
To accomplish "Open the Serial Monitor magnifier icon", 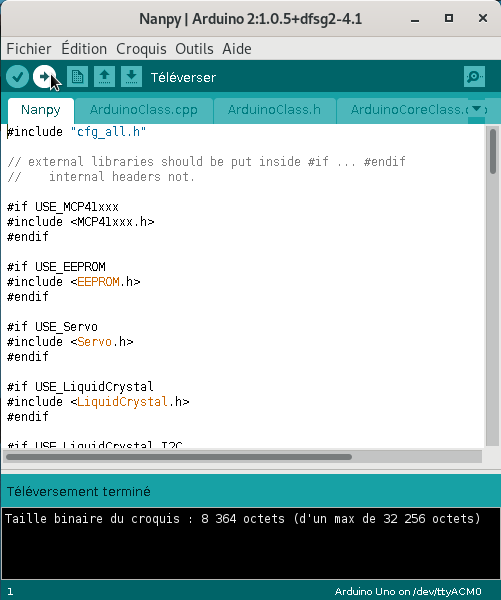I will (x=474, y=77).
